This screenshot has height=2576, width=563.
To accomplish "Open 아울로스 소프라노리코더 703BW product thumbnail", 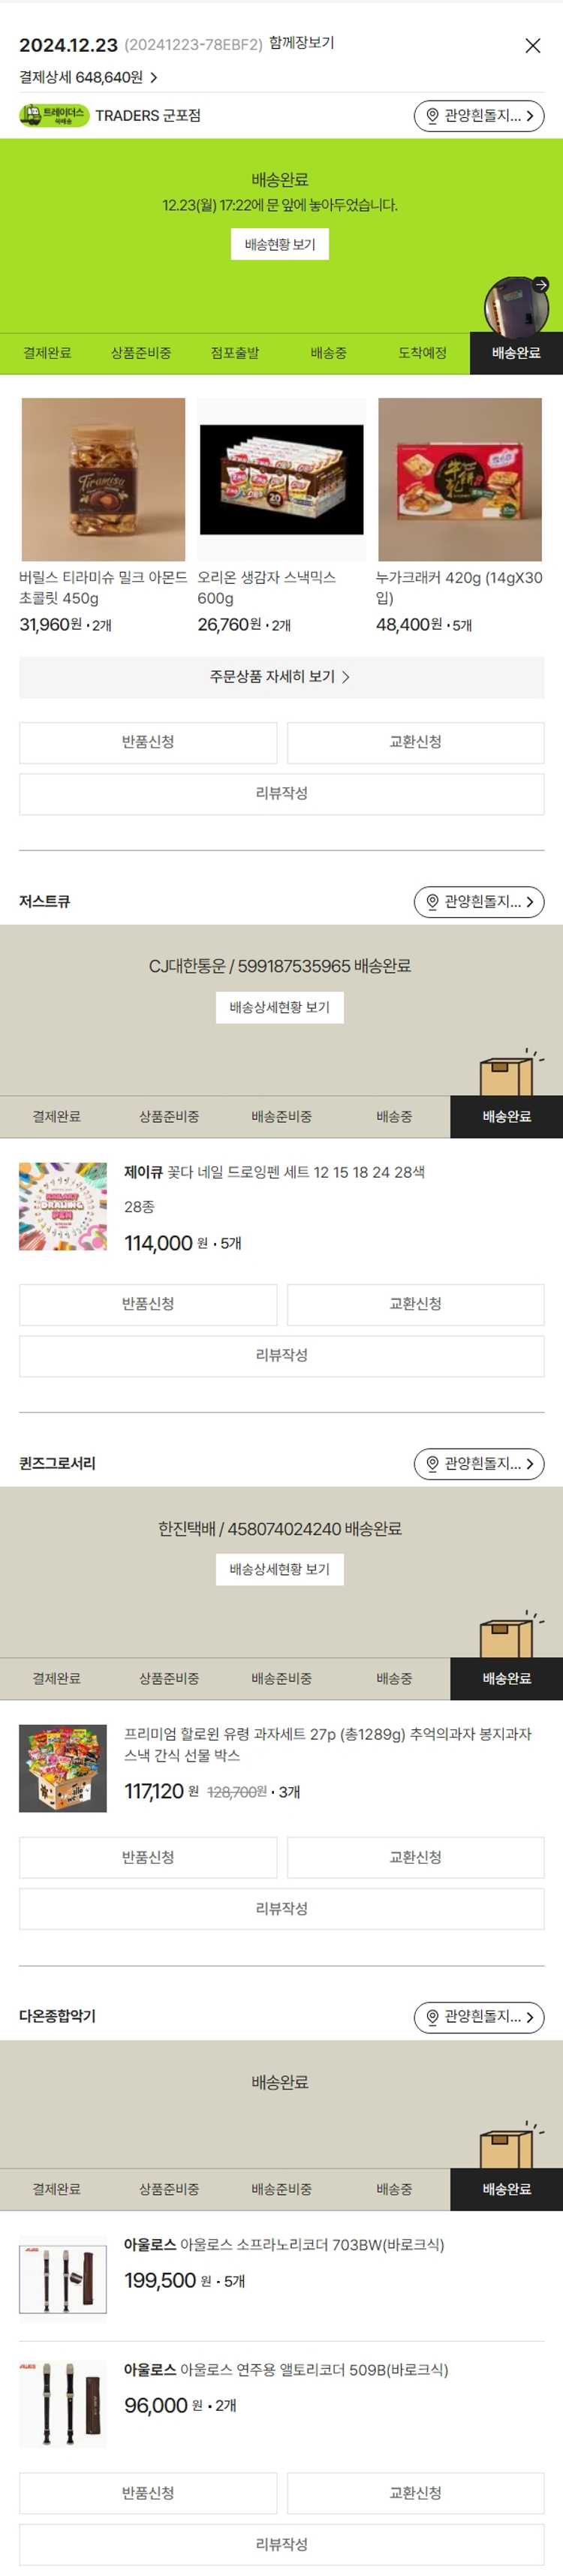I will click(x=63, y=2274).
